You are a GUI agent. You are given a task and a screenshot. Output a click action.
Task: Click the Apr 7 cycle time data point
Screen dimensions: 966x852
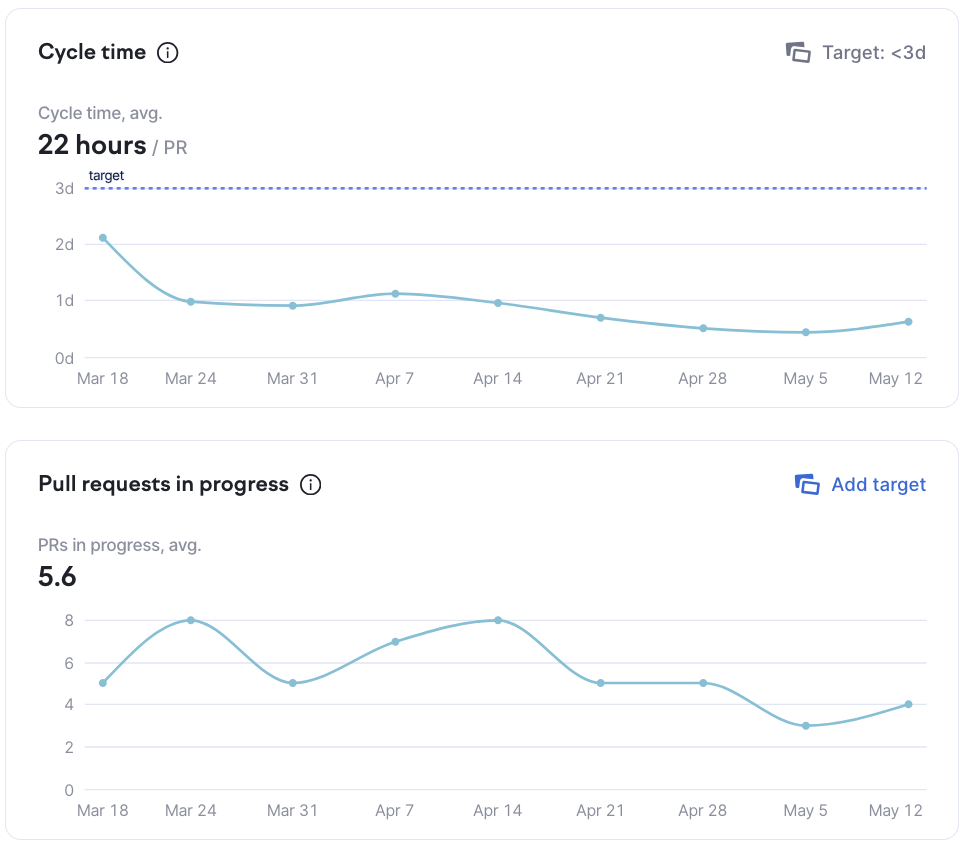pyautogui.click(x=395, y=294)
